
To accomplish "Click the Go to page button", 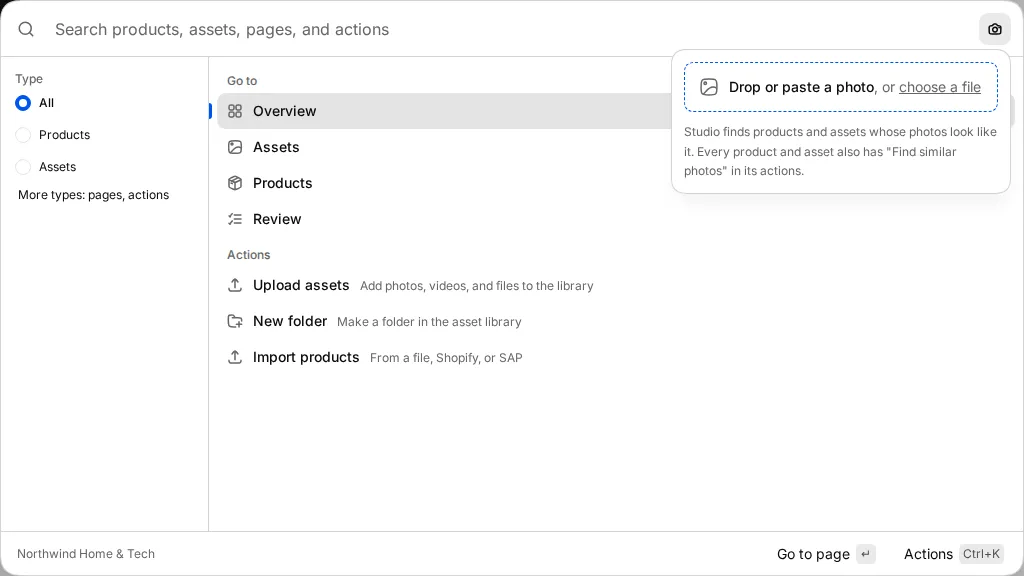I will point(826,554).
